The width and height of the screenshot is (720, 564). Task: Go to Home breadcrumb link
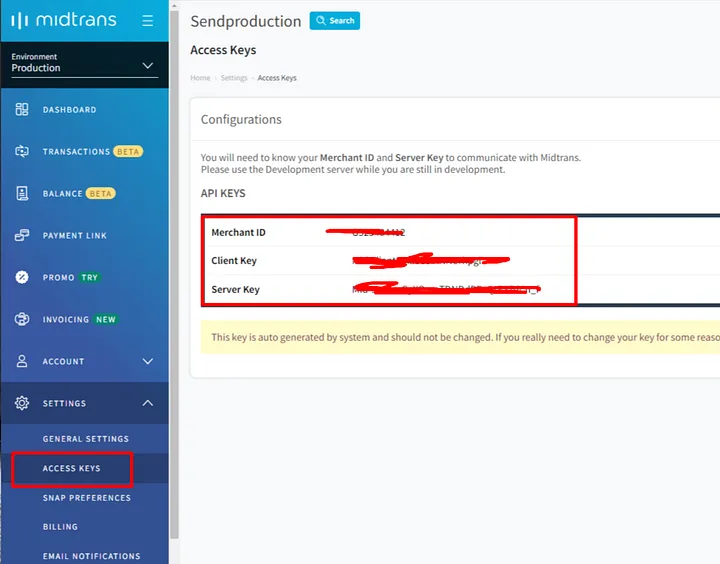pos(200,78)
